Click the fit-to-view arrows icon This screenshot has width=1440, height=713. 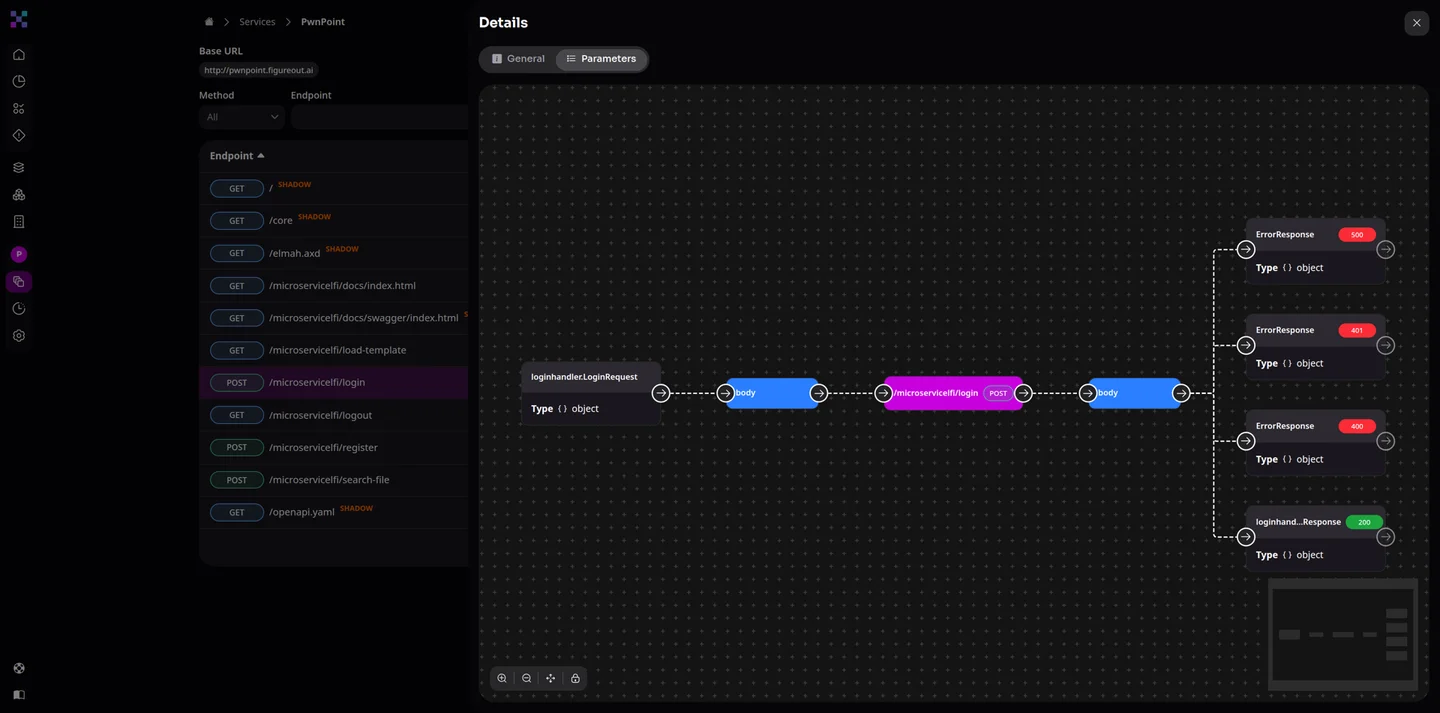tap(550, 678)
